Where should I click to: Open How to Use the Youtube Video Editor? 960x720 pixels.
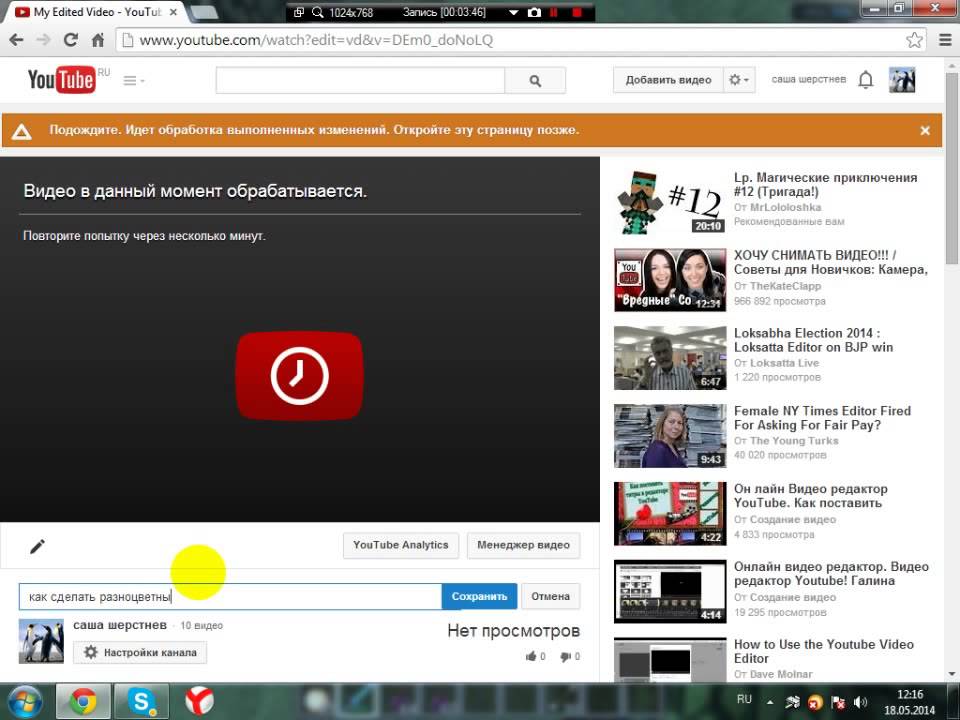tap(823, 651)
